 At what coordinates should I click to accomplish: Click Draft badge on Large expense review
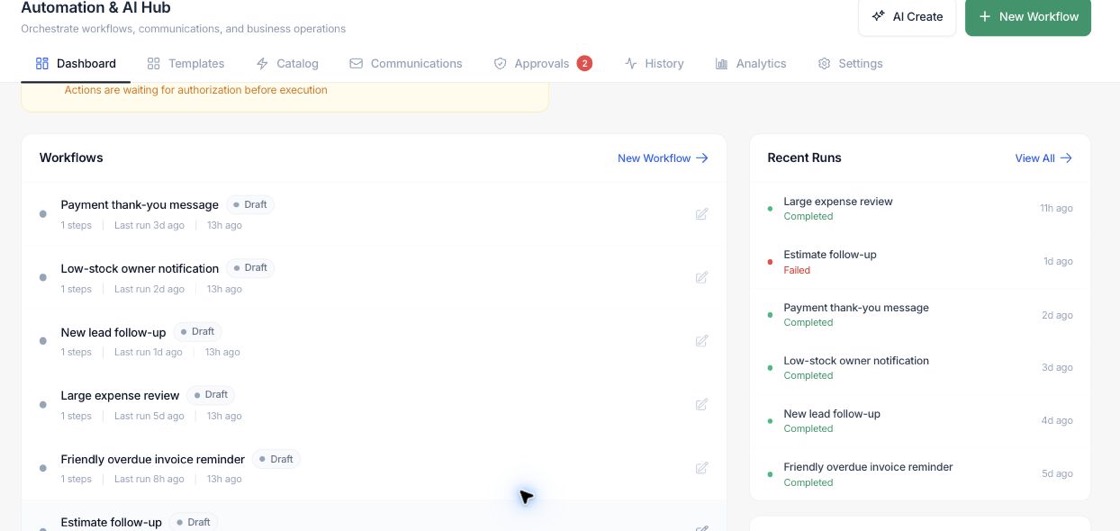point(211,394)
